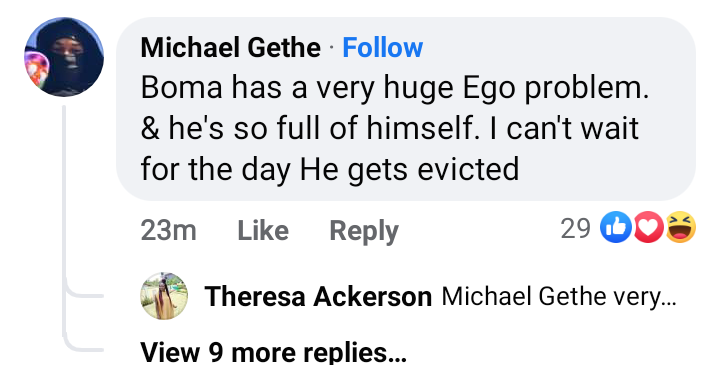Open Michael Gethe's name link
This screenshot has width=720, height=365.
[231, 47]
